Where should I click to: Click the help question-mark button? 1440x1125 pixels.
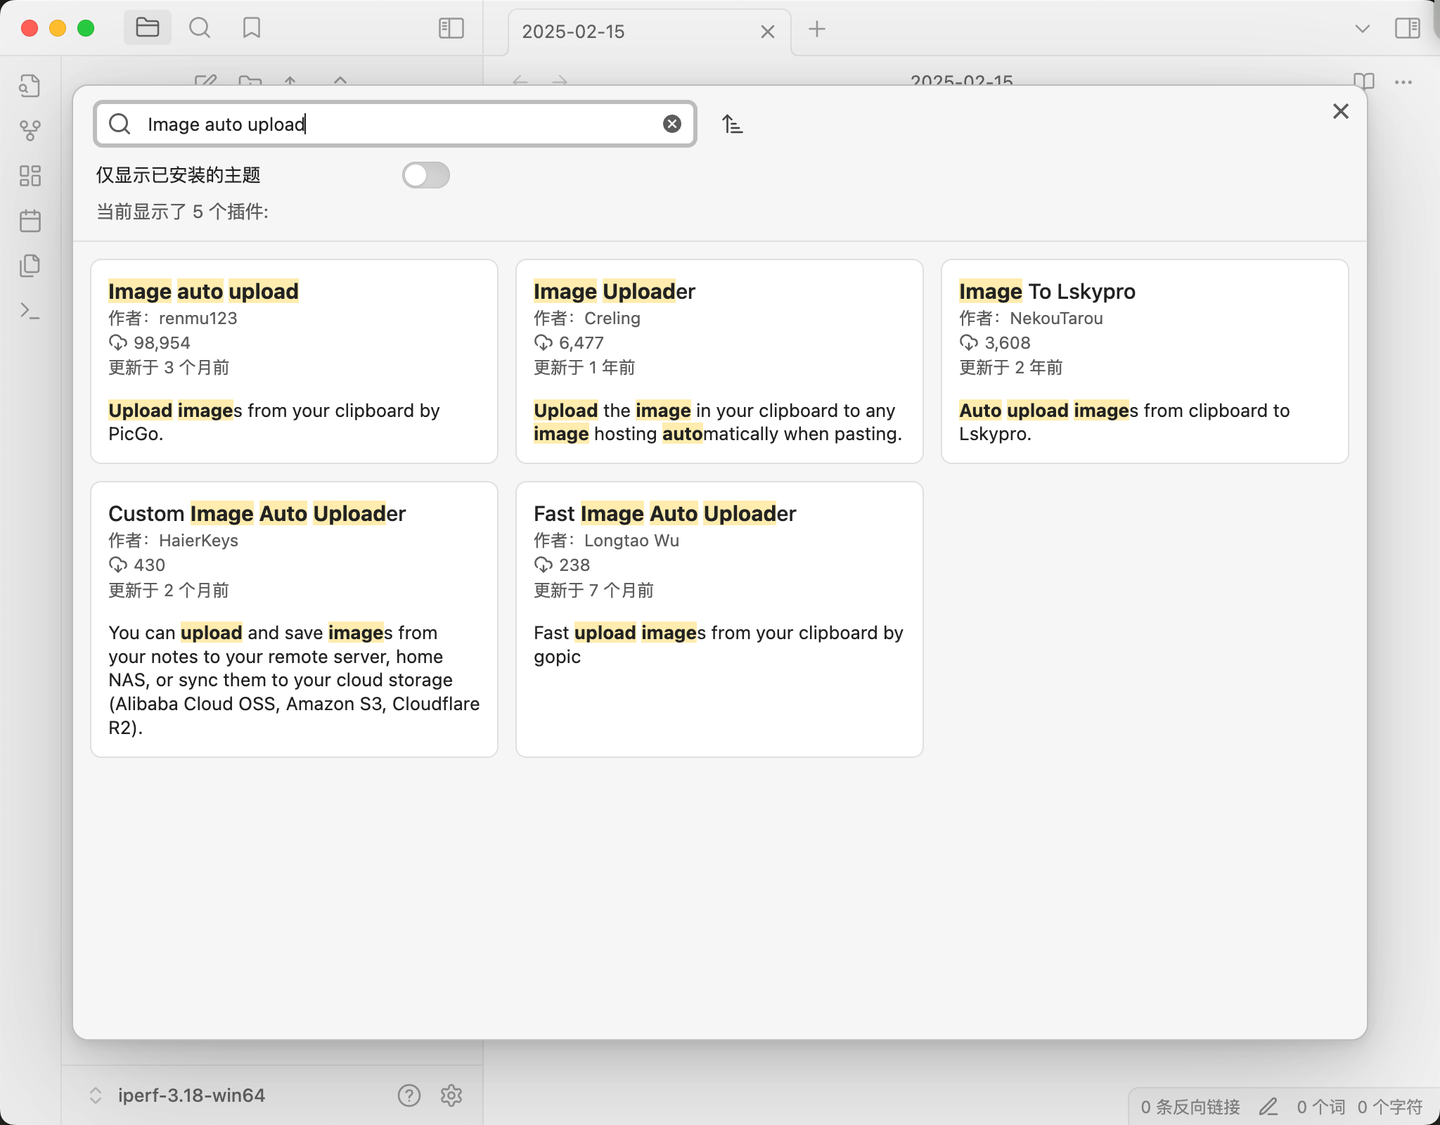[409, 1095]
